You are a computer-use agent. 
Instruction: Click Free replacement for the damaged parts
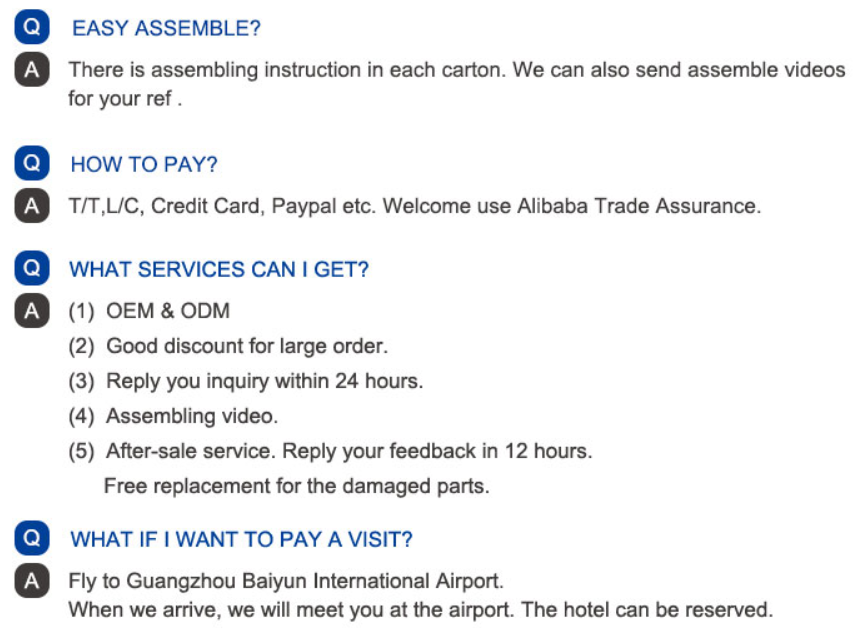pos(297,486)
